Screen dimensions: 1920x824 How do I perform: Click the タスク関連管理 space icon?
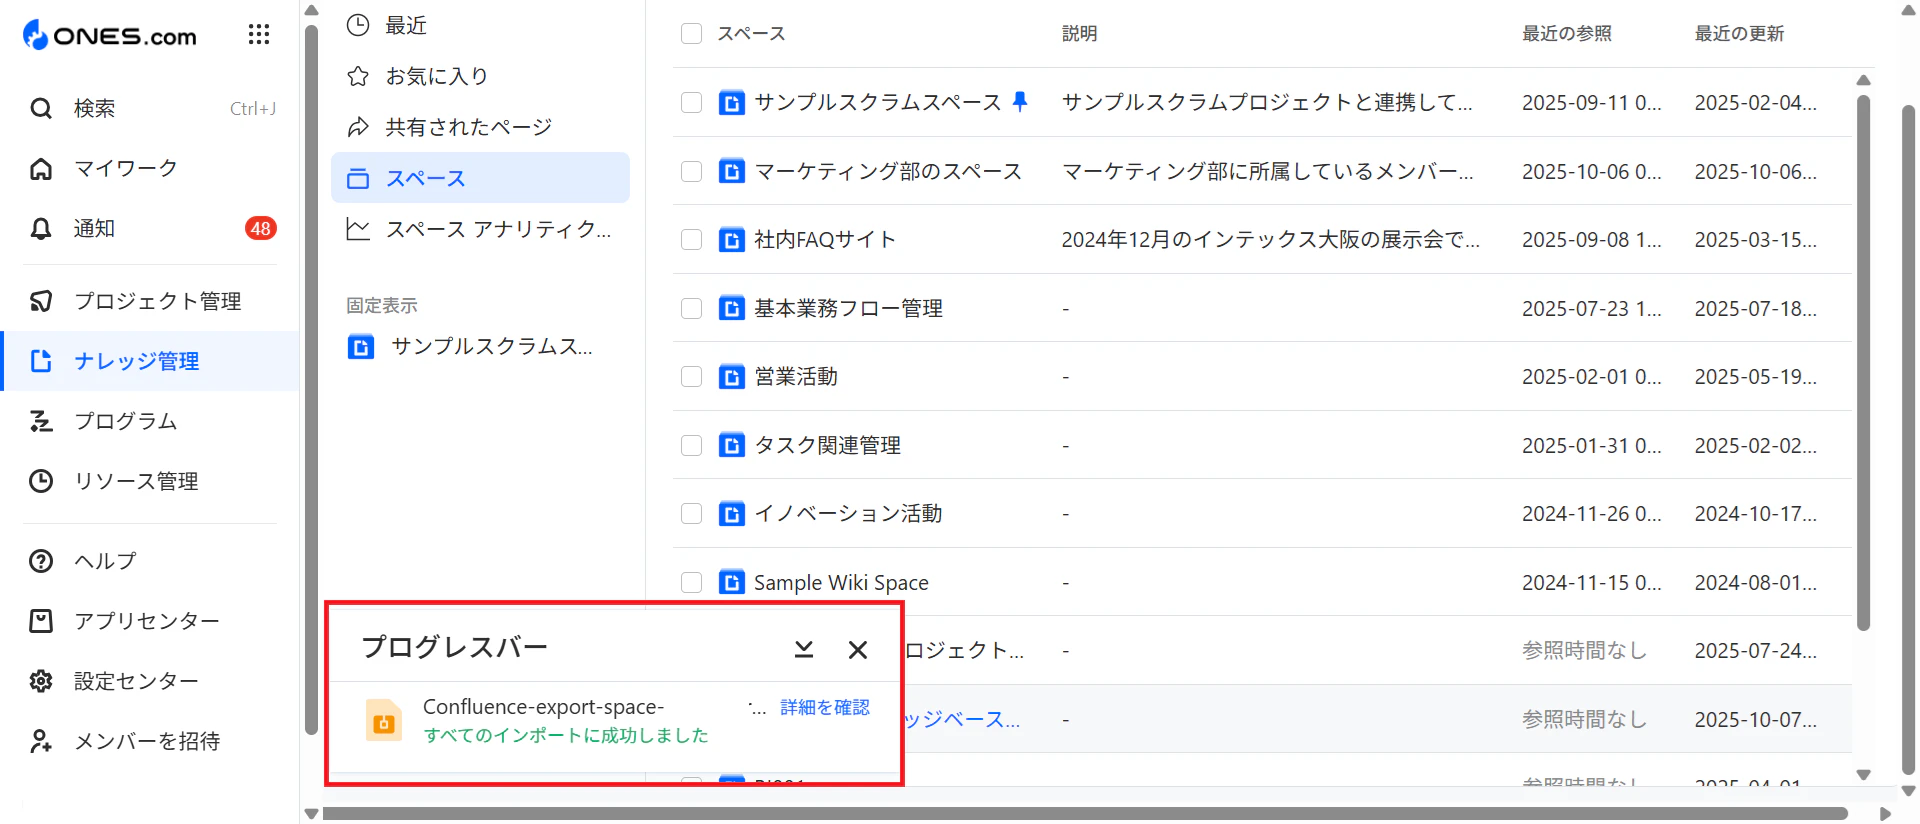click(x=732, y=445)
